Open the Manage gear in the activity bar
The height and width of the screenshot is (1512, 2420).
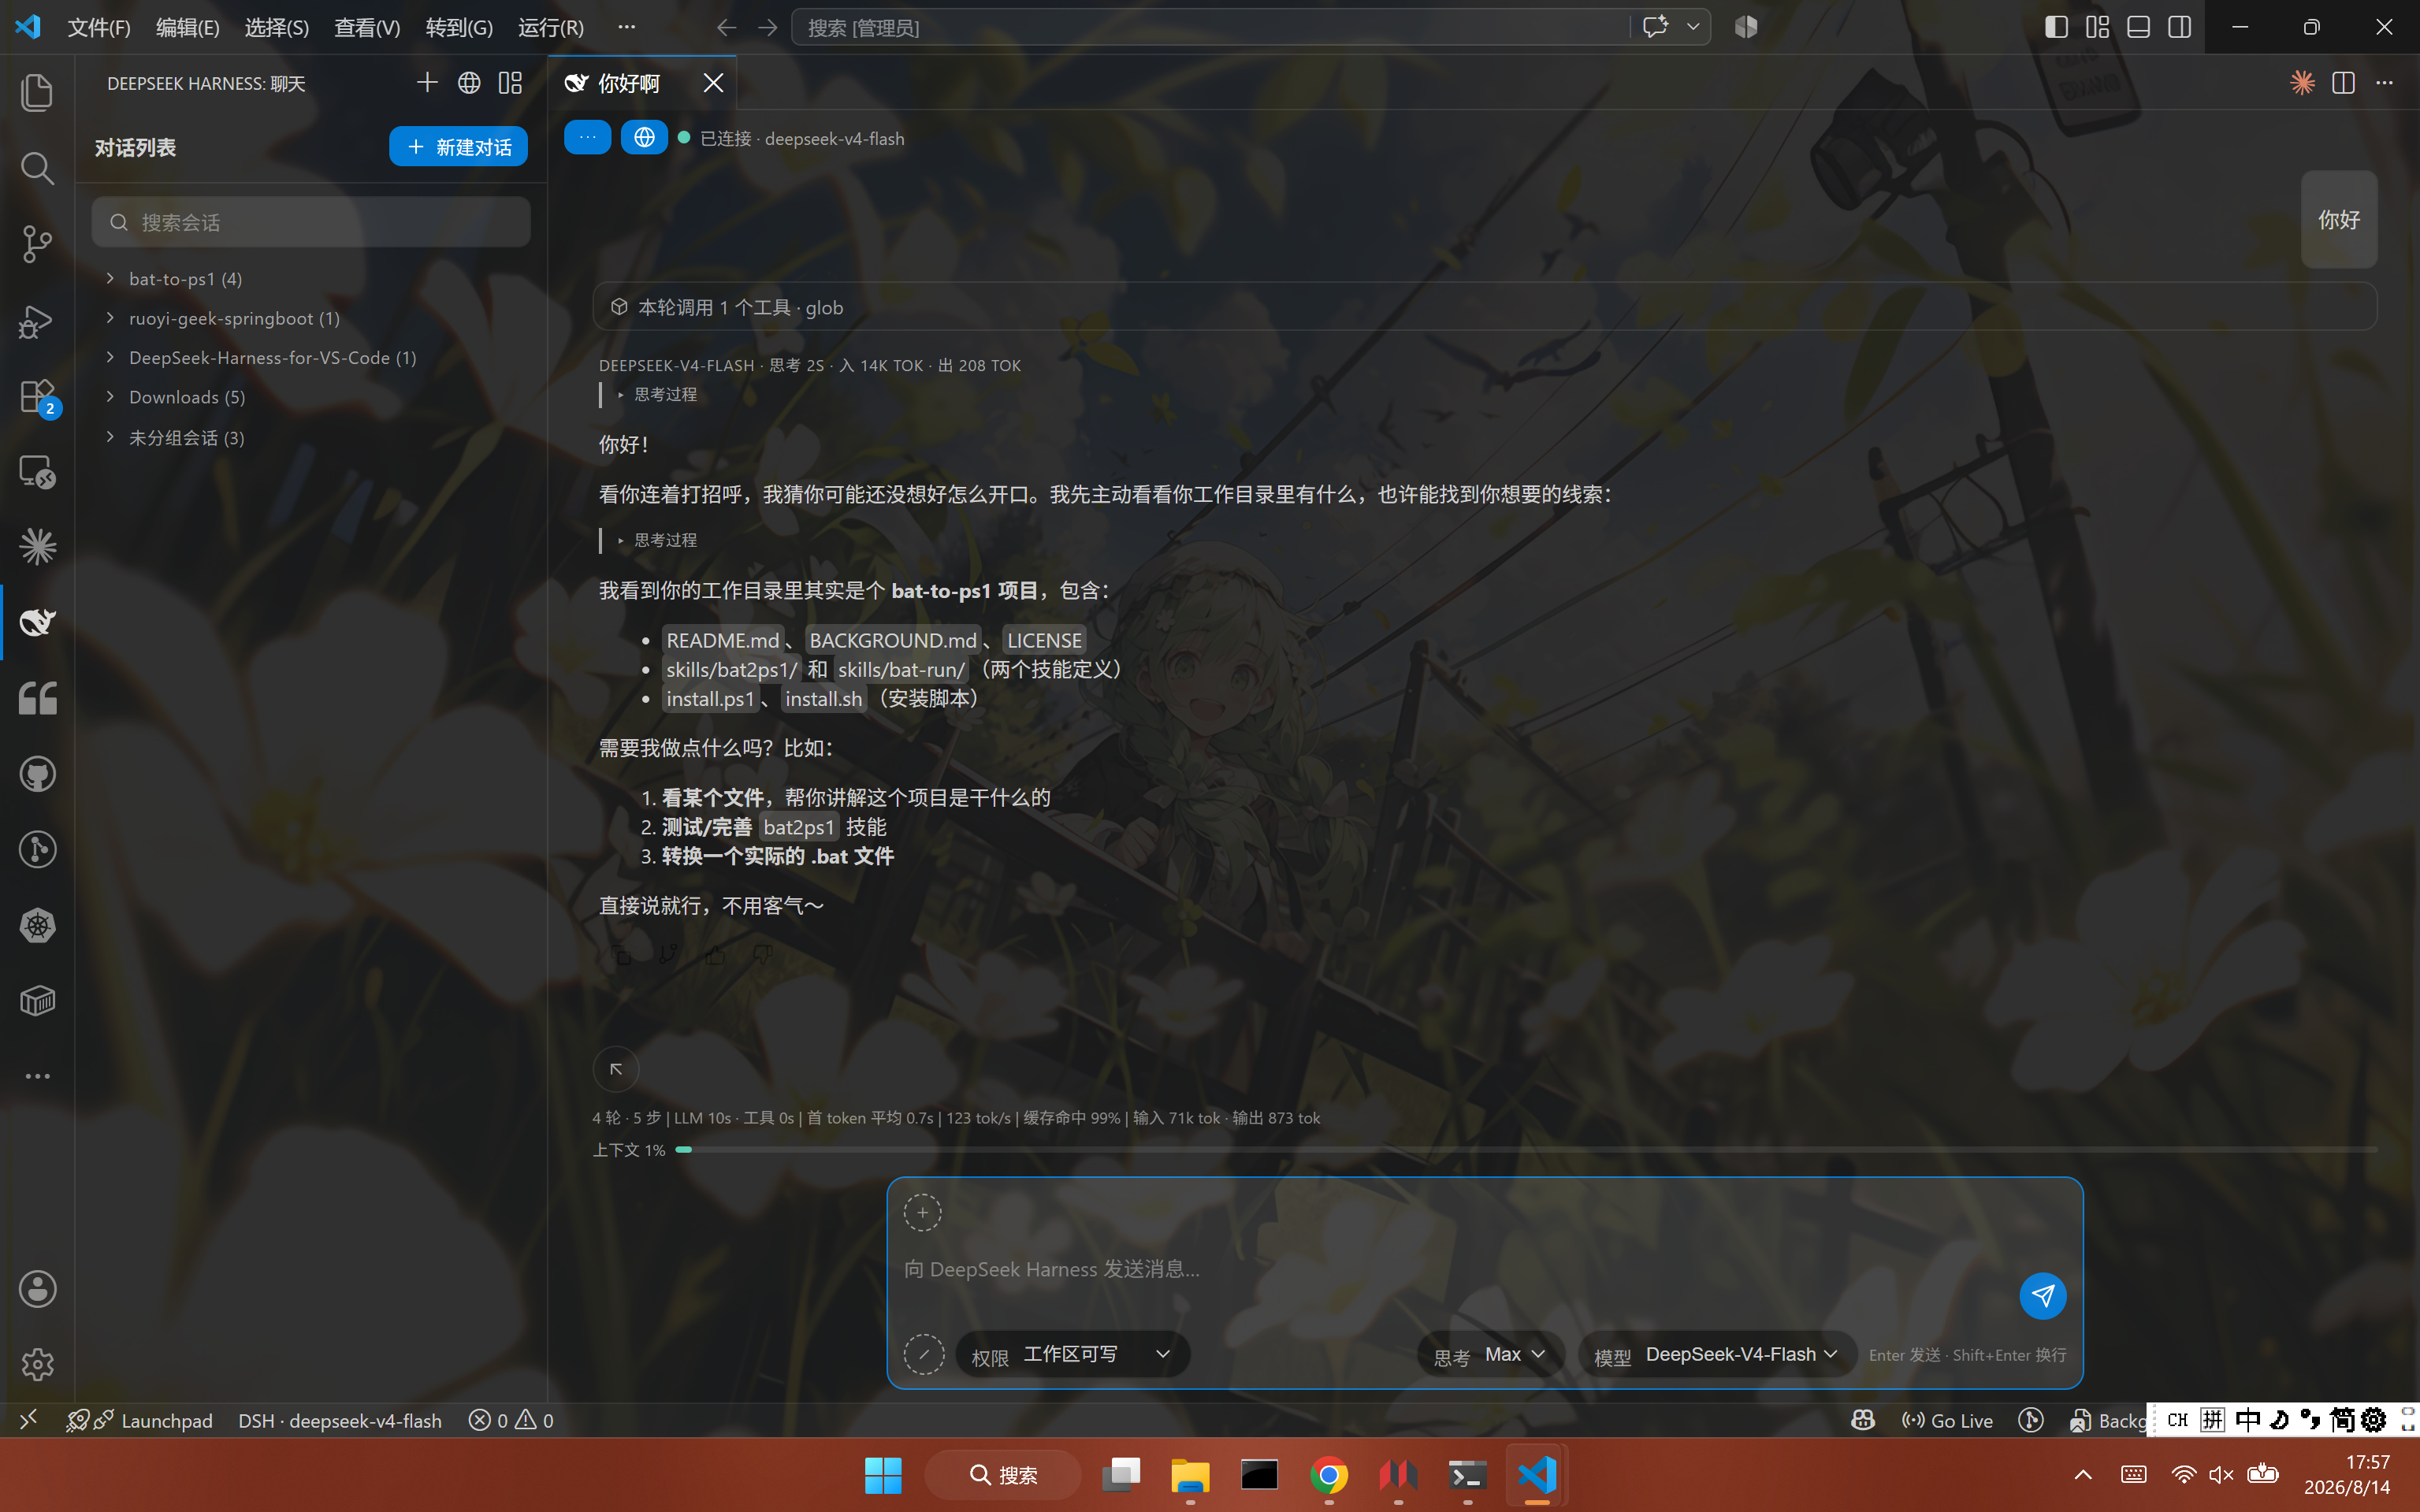(37, 1364)
